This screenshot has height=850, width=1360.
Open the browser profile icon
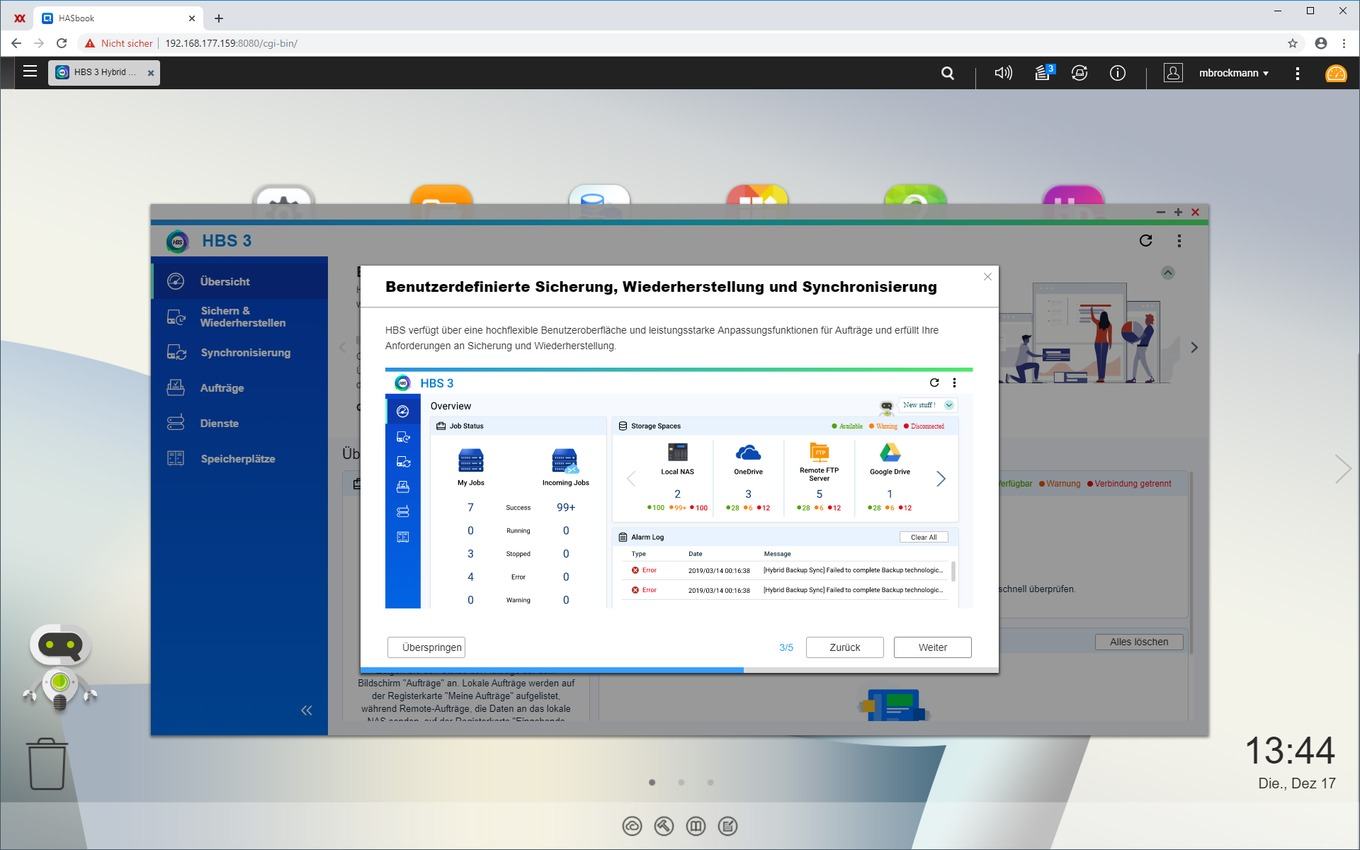click(1321, 43)
